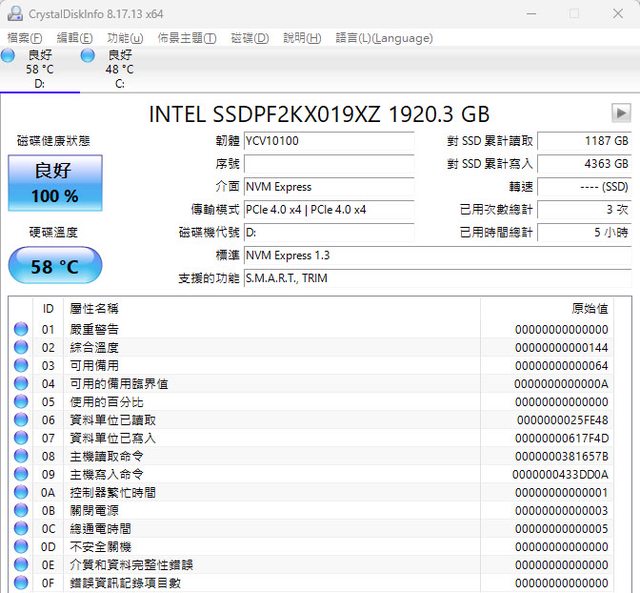Open the 佈景主題(T) menu
This screenshot has height=593, width=640.
click(x=187, y=38)
